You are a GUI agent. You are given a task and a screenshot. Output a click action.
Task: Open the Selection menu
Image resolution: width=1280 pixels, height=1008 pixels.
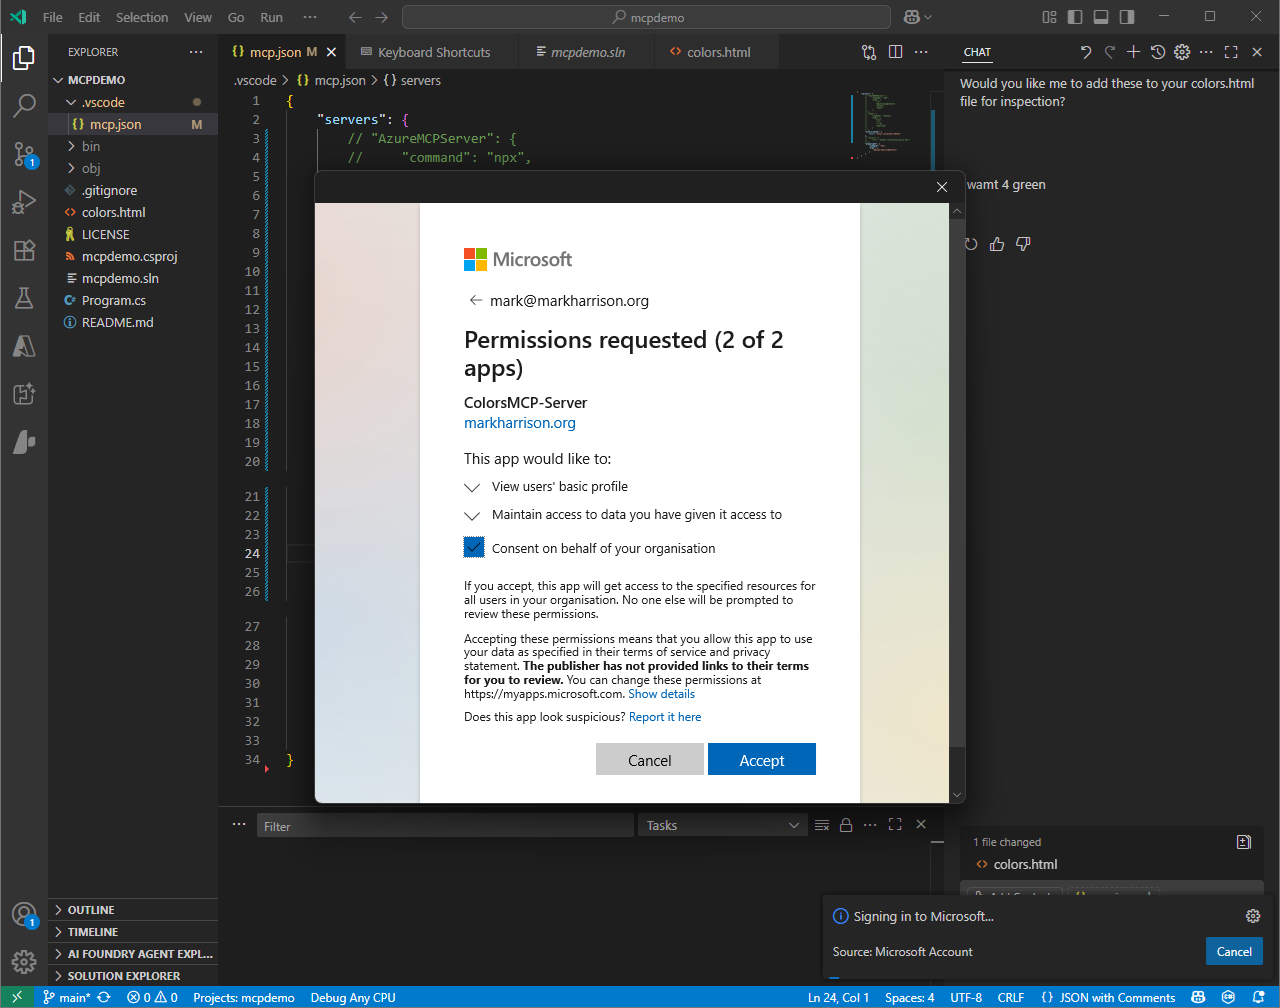click(142, 17)
